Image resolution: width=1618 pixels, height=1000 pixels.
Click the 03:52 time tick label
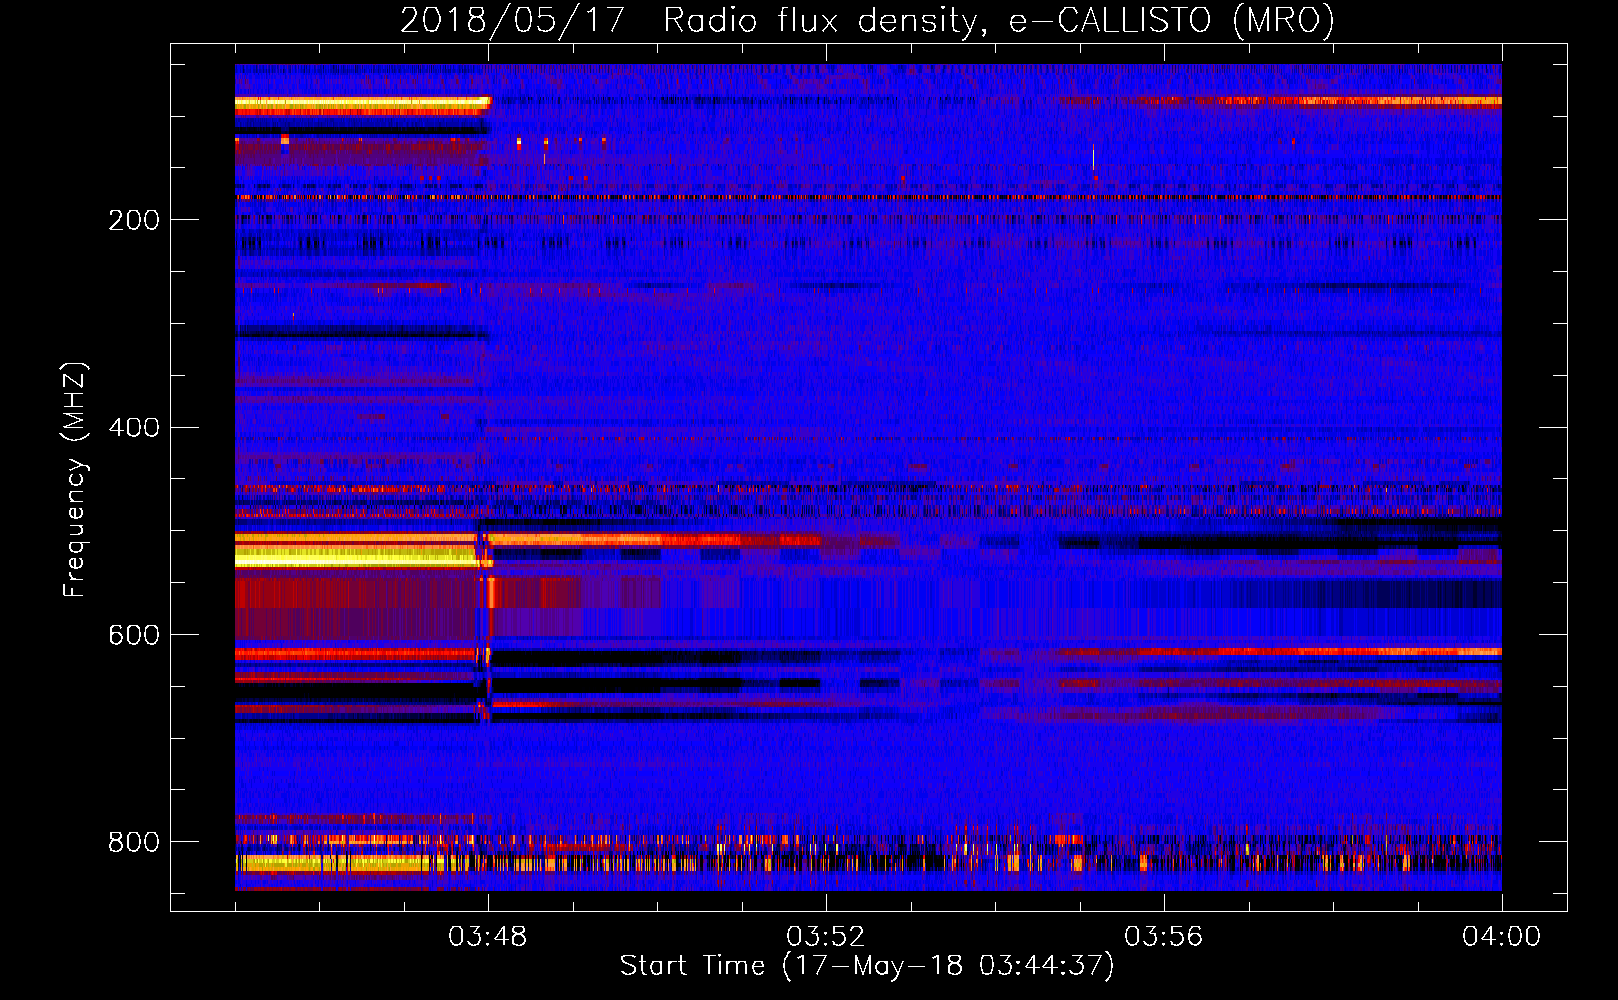(x=826, y=937)
